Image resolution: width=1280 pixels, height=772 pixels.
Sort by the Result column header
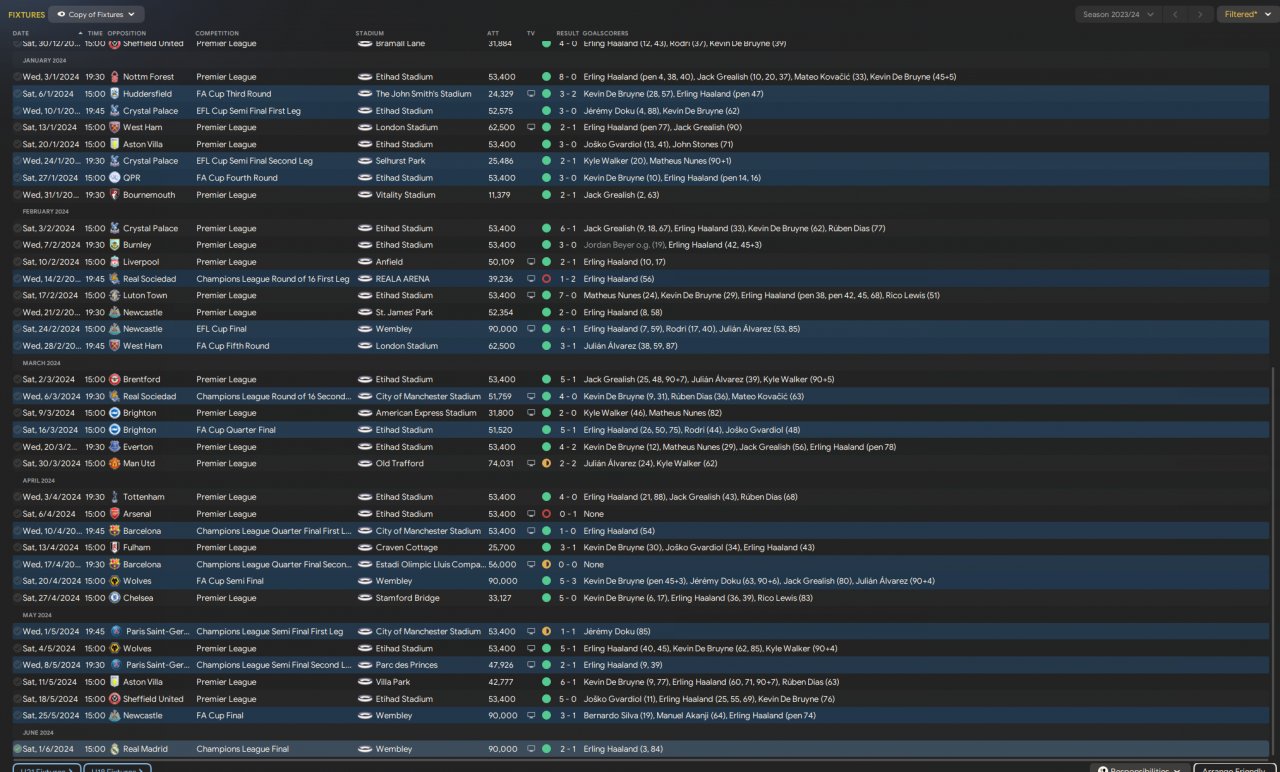[567, 33]
